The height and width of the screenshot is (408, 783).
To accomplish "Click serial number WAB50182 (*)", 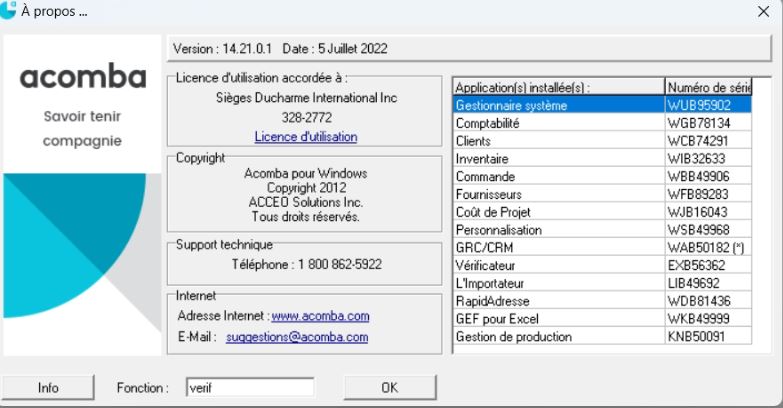I will 706,248.
